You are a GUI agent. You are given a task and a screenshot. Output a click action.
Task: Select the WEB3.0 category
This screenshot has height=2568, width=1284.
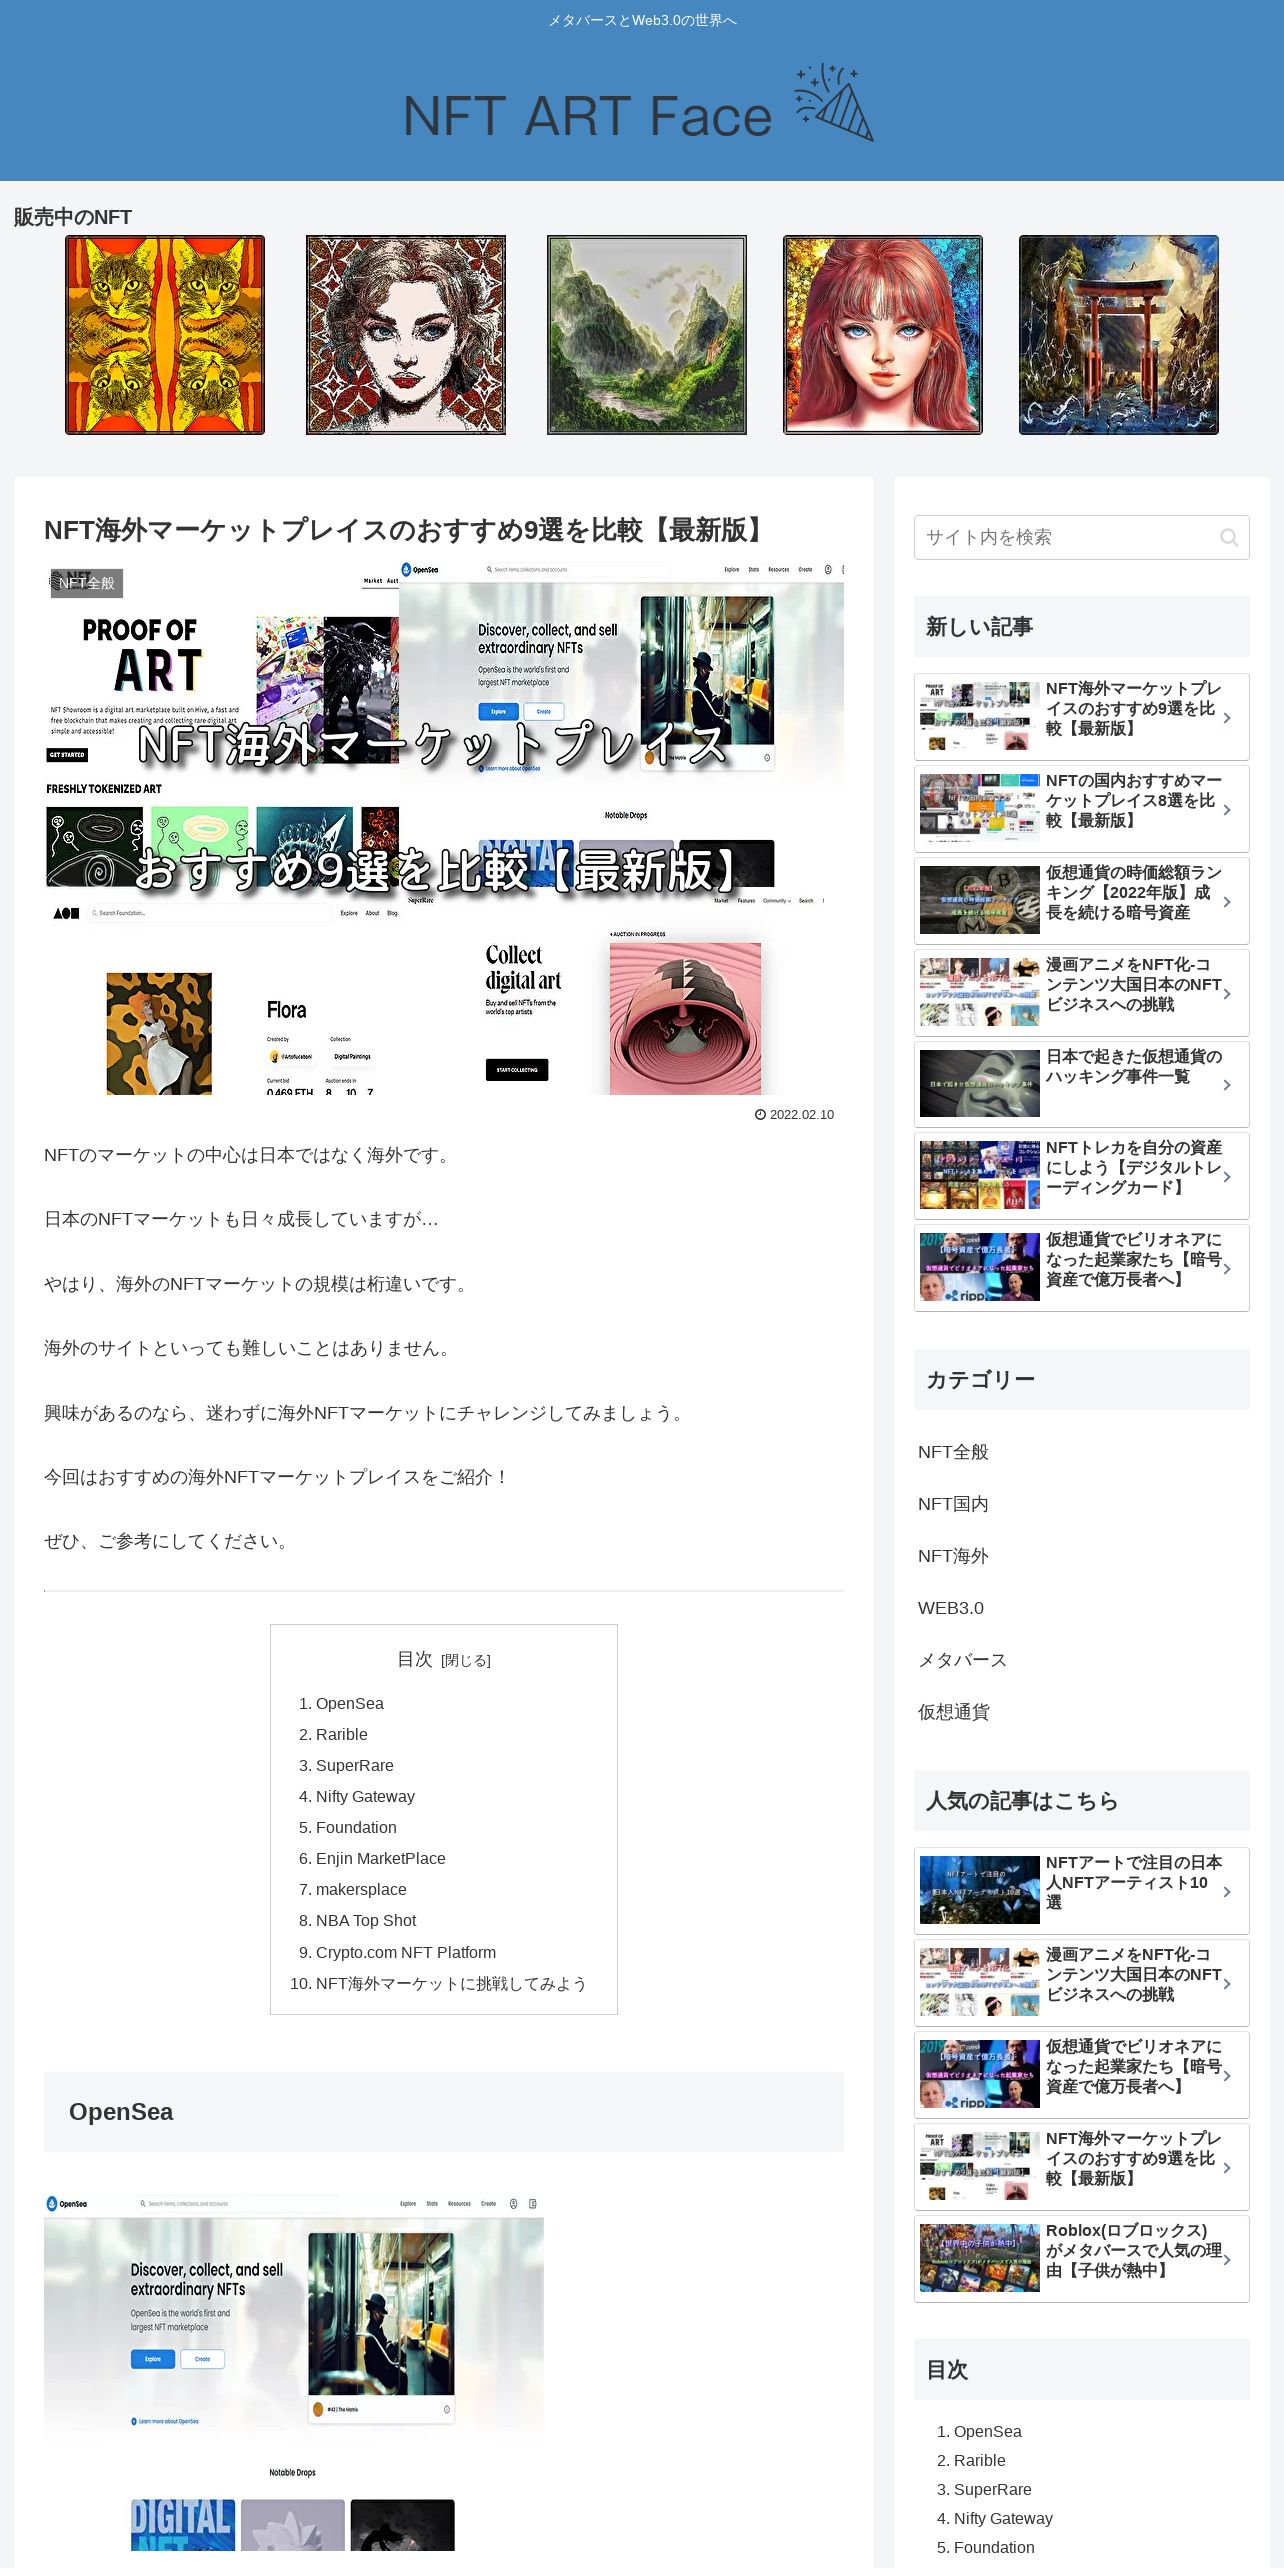pyautogui.click(x=951, y=1608)
